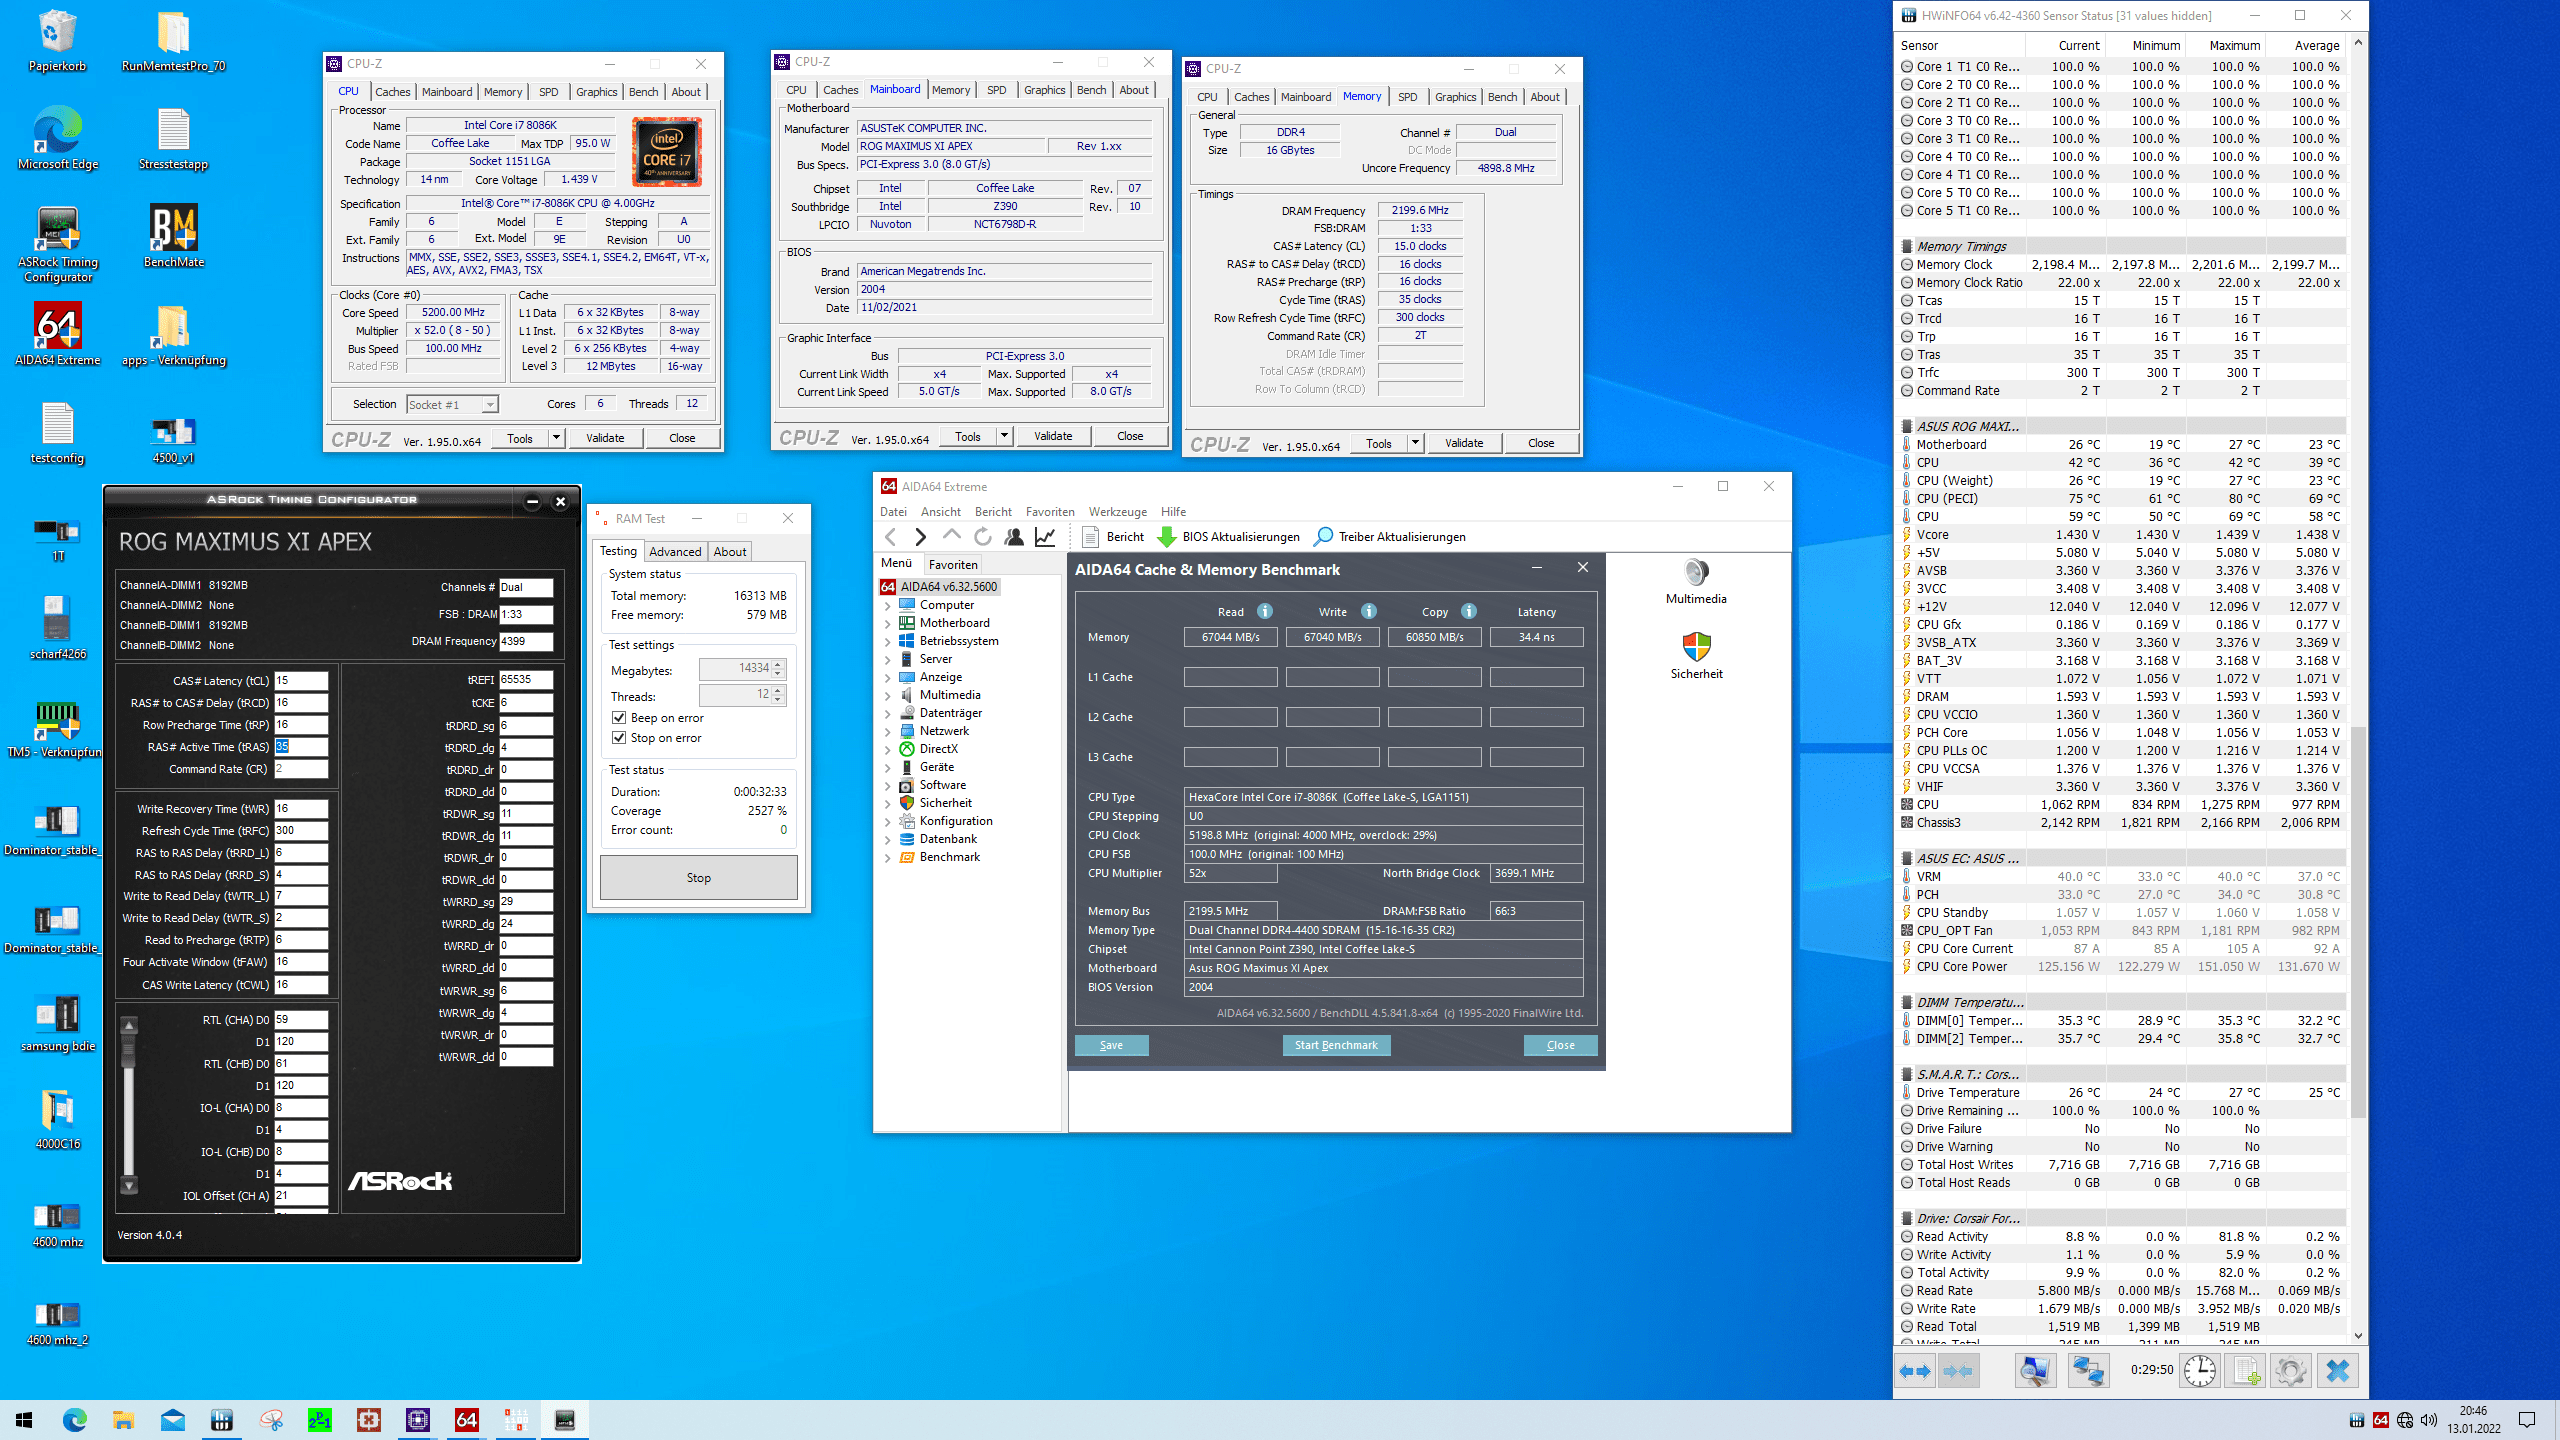2560x1440 pixels.
Task: Expand the Motherboard tree node in AIDA64
Action: click(887, 623)
